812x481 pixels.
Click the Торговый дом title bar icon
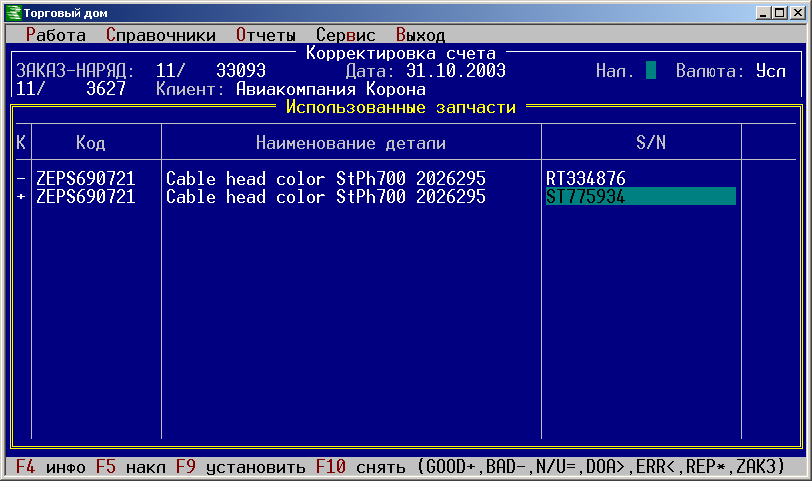click(x=13, y=13)
